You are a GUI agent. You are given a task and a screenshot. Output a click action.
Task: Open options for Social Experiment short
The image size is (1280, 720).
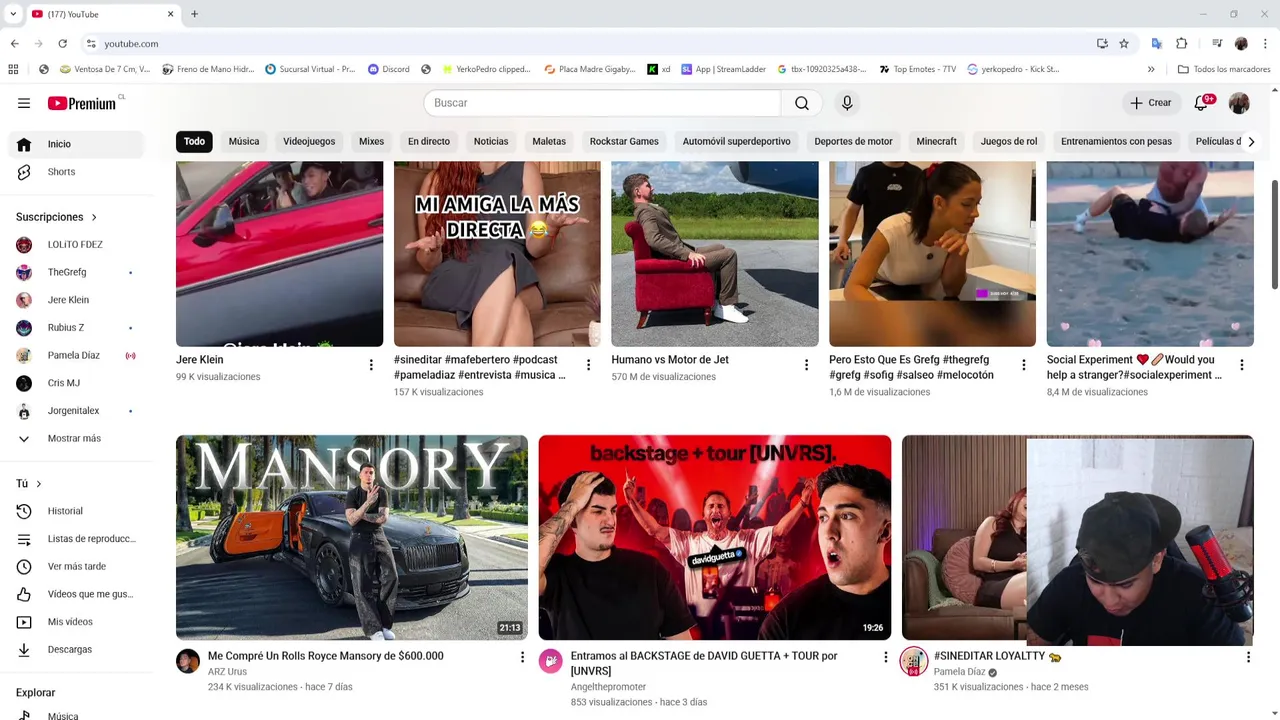pos(1241,365)
